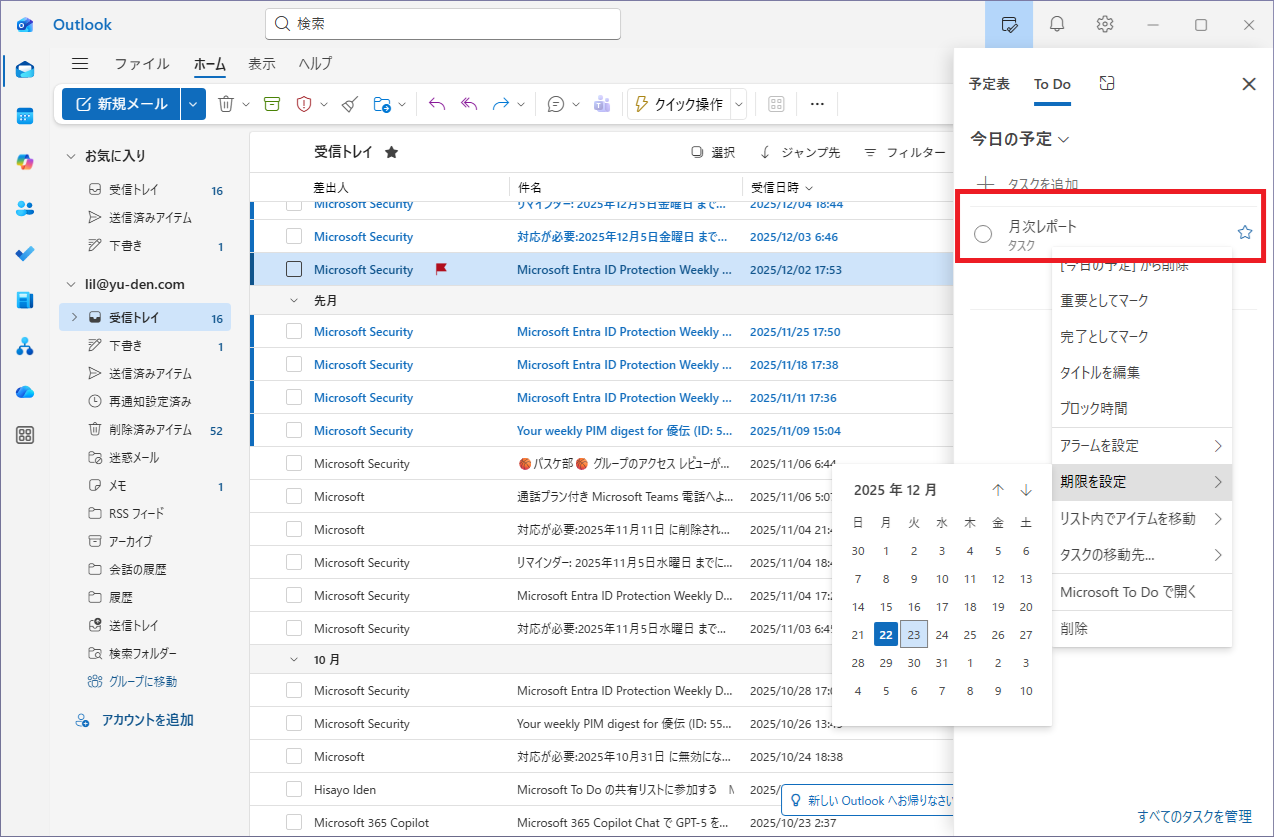The height and width of the screenshot is (837, 1274).
Task: Expand the 新規メール dropdown arrow
Action: coord(194,104)
